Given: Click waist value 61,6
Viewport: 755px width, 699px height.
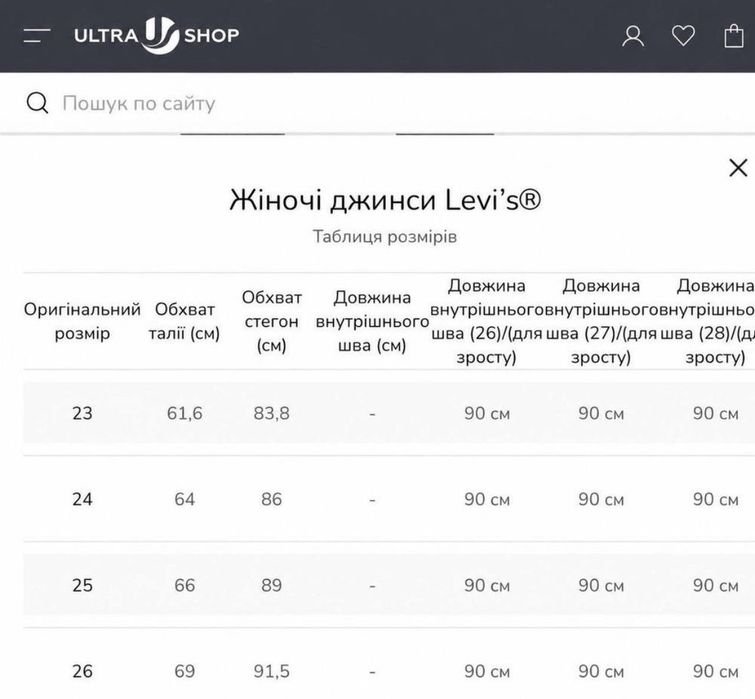Looking at the screenshot, I should 184,413.
